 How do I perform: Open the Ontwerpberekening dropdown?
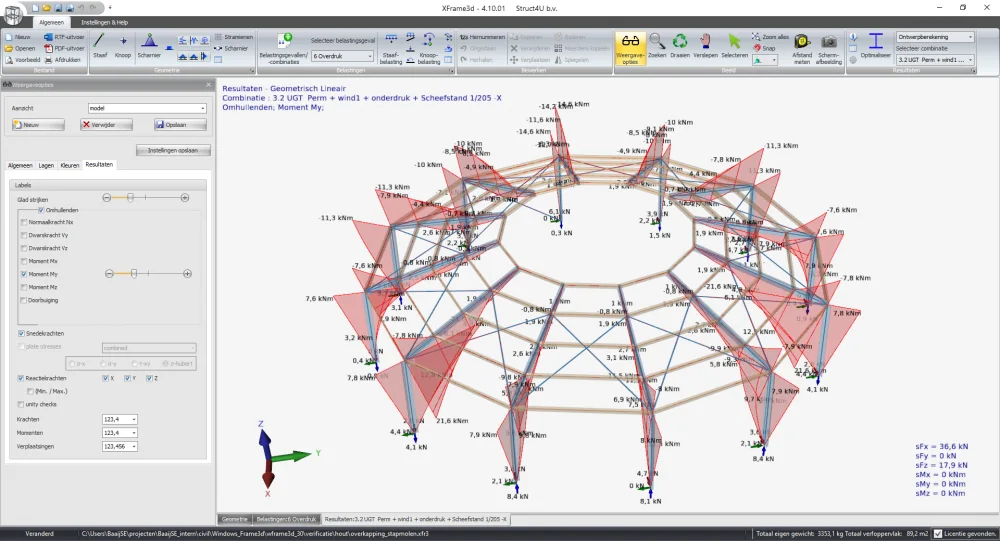point(935,37)
